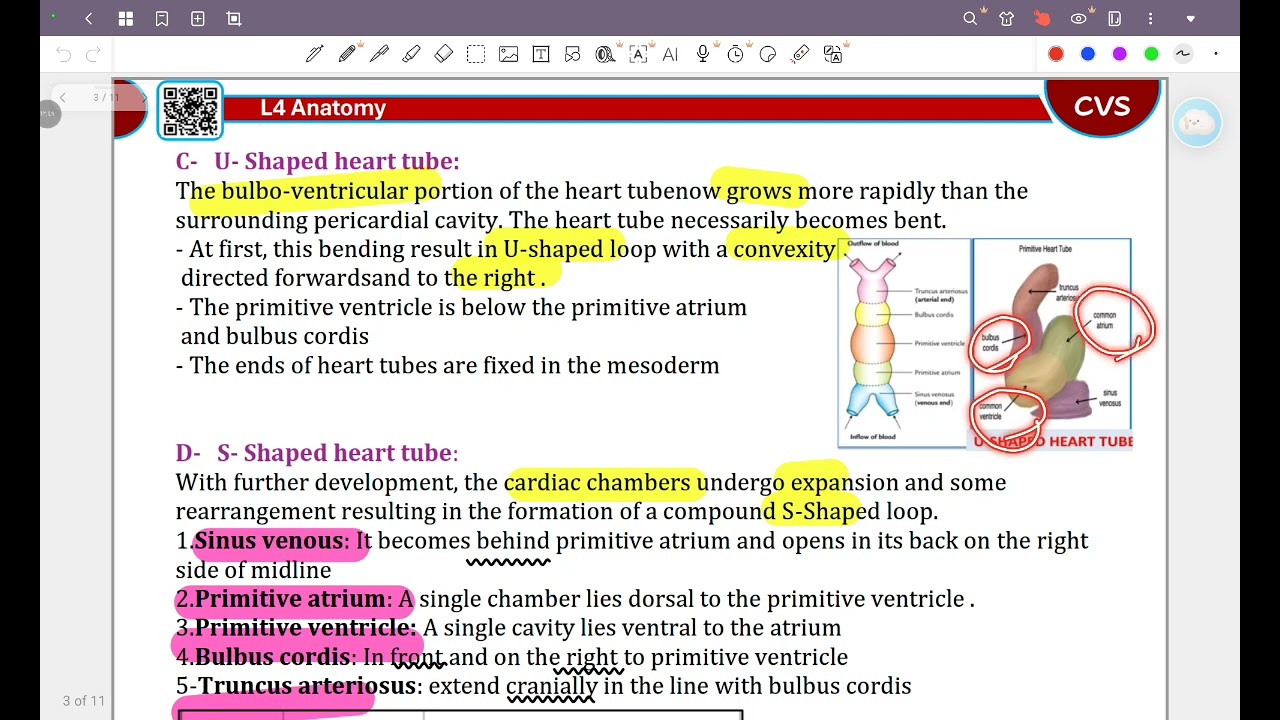Activate the laser pointer tool

[x=800, y=54]
